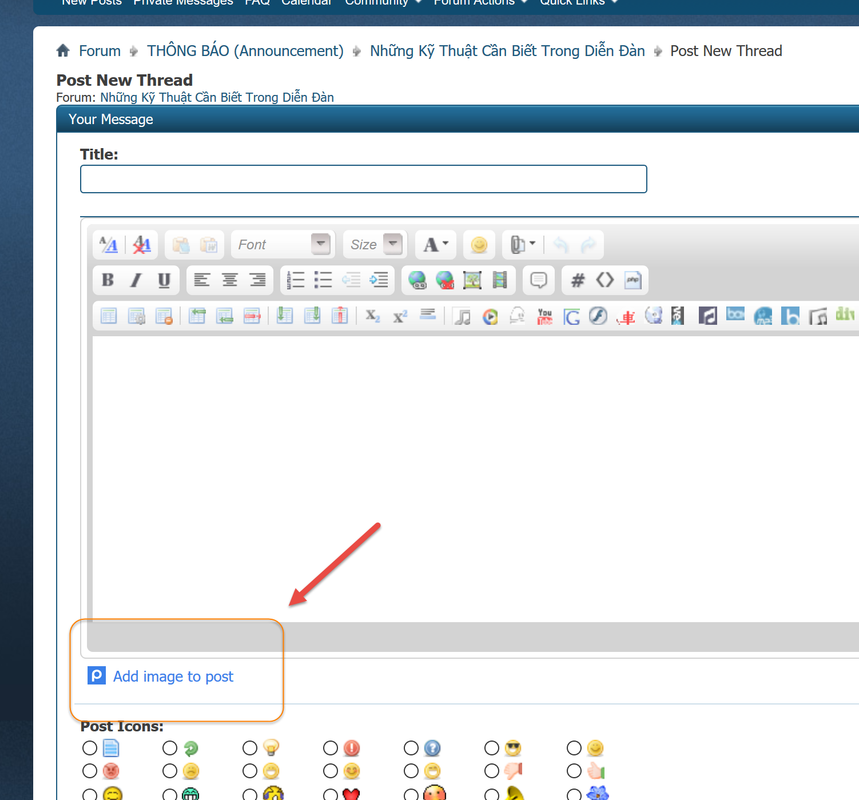Open THÔNG BÁO (Announcement) breadcrumb
This screenshot has width=859, height=800.
click(245, 51)
